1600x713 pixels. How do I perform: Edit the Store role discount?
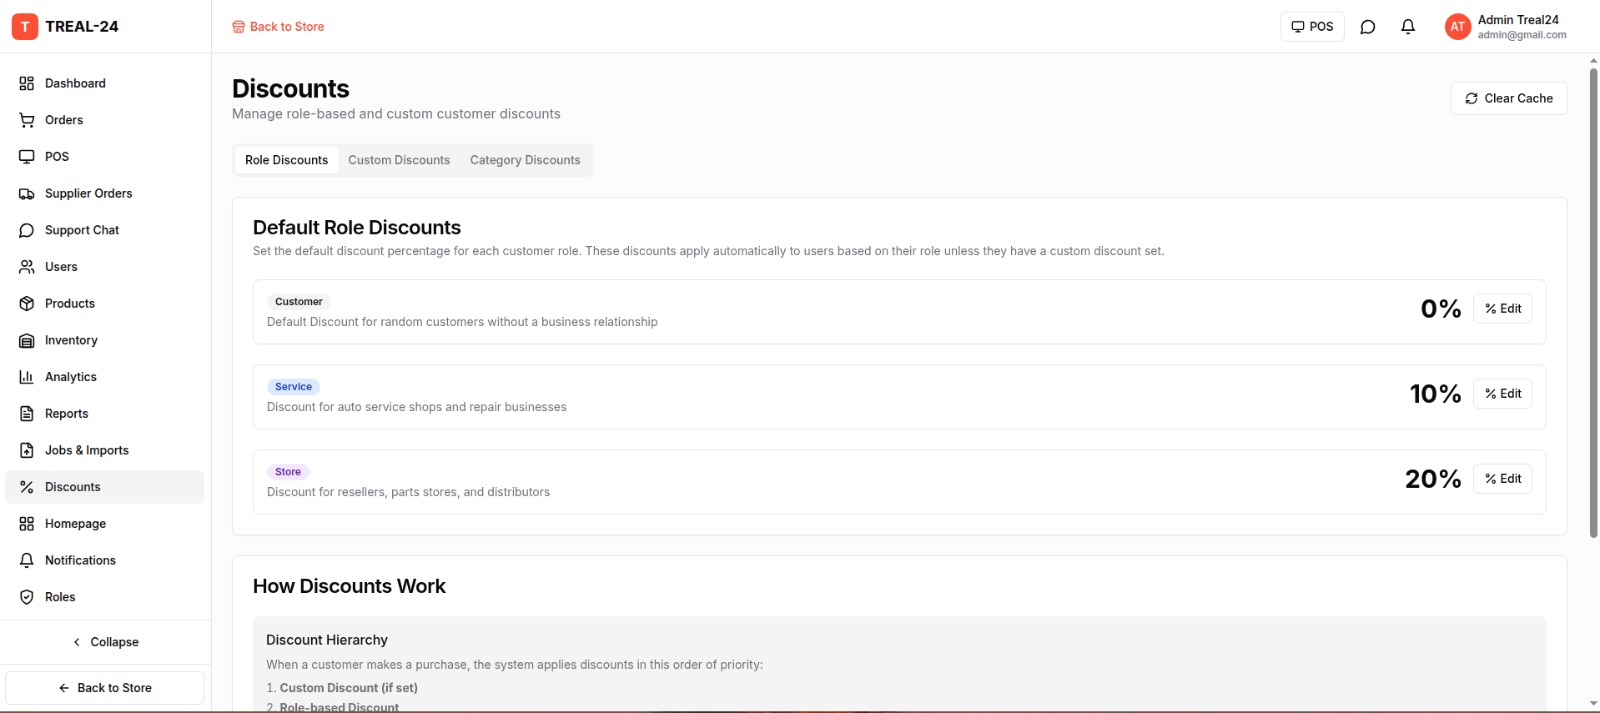coord(1502,479)
